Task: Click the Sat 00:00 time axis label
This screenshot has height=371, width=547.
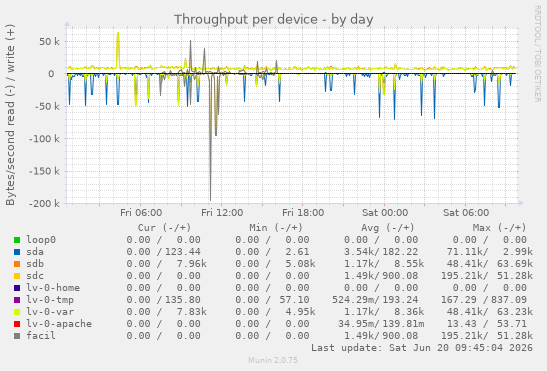Action: point(385,213)
